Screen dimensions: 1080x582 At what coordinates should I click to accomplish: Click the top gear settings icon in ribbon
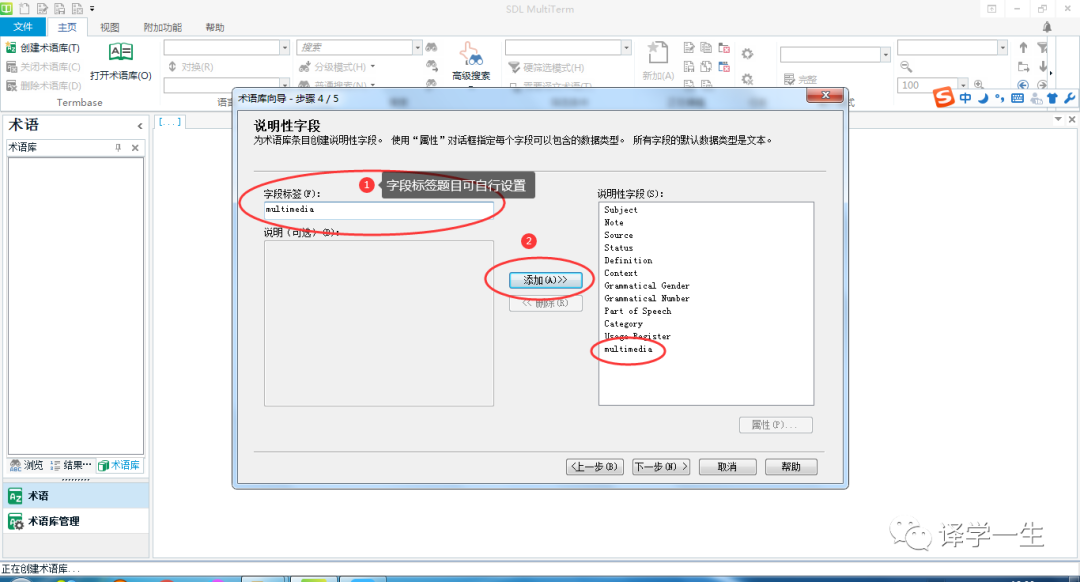click(x=747, y=54)
